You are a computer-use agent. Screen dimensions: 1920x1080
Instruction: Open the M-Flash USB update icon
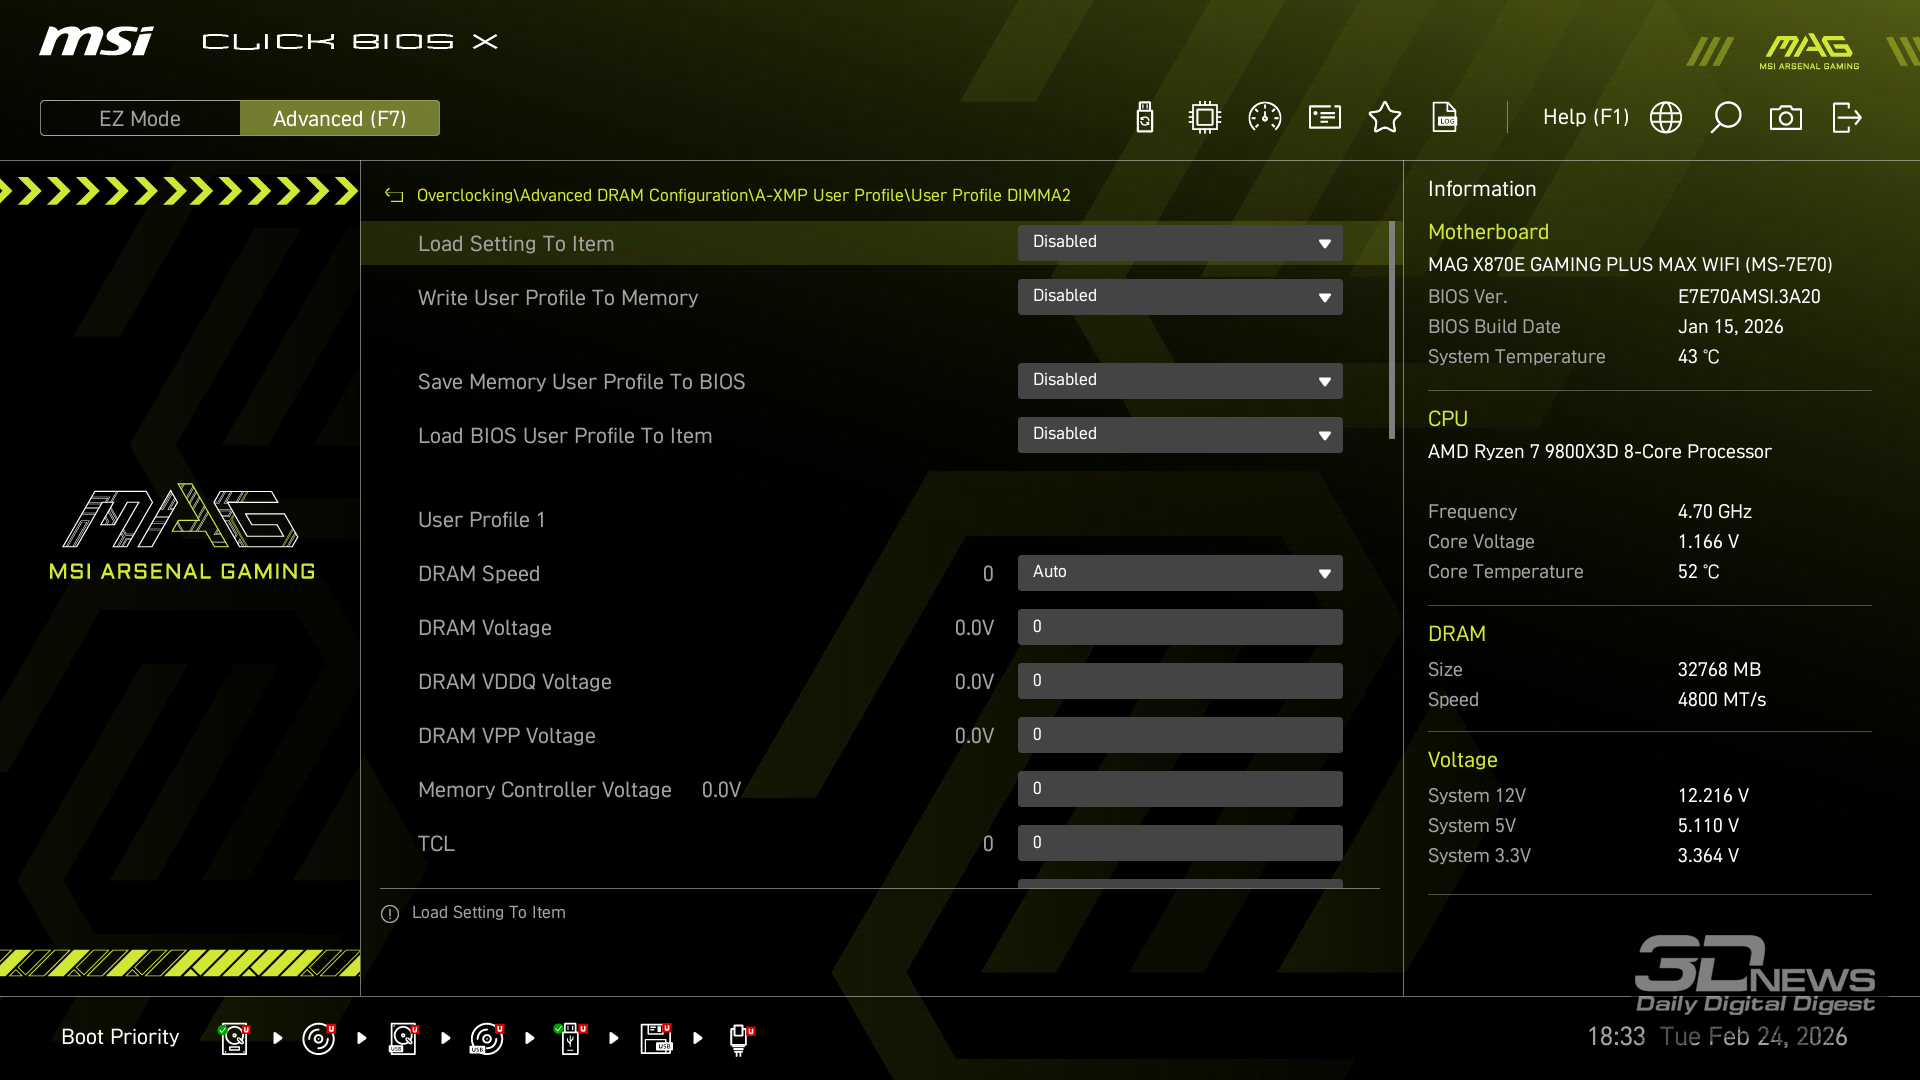1145,118
